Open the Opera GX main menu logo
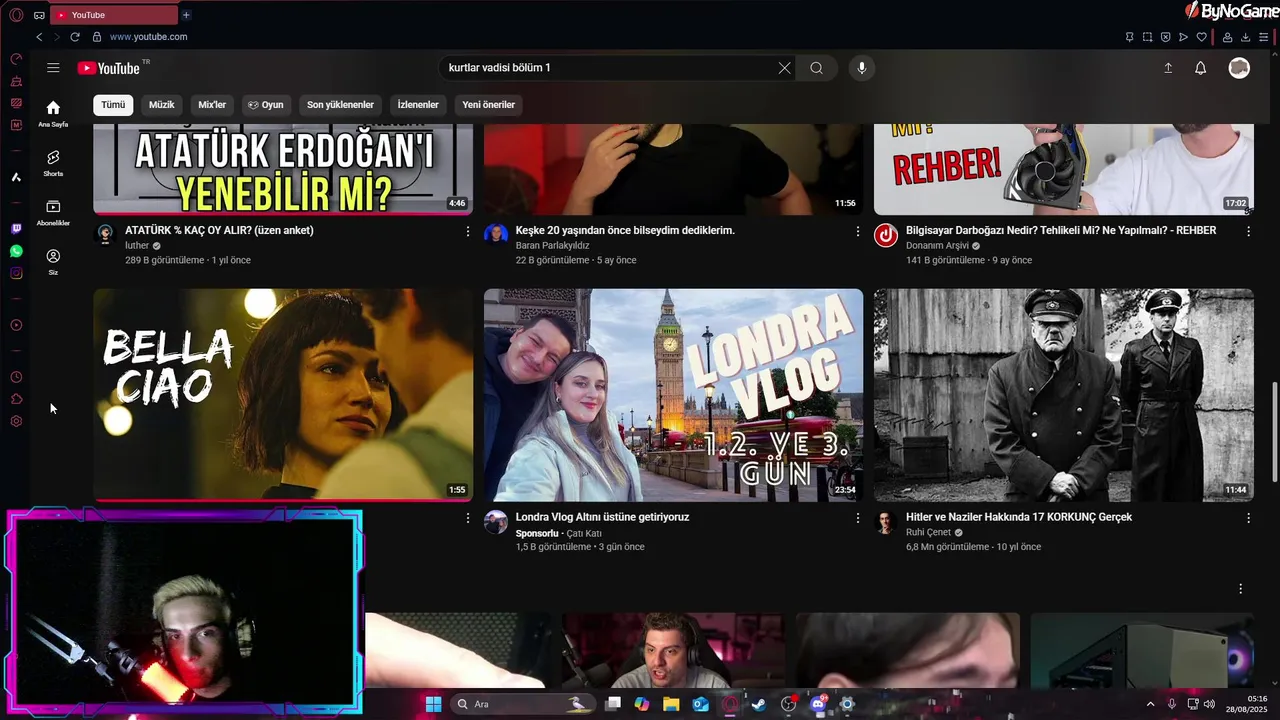This screenshot has width=1280, height=720. coord(16,15)
